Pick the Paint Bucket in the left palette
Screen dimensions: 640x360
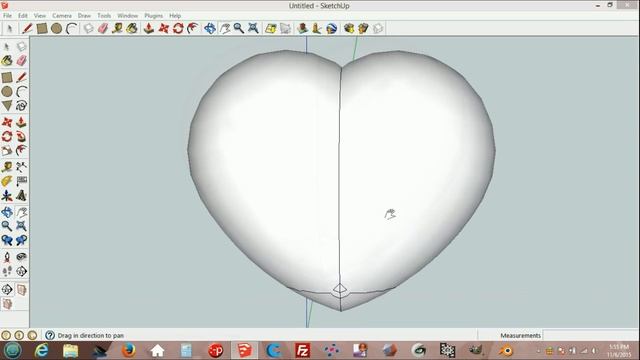pos(7,61)
